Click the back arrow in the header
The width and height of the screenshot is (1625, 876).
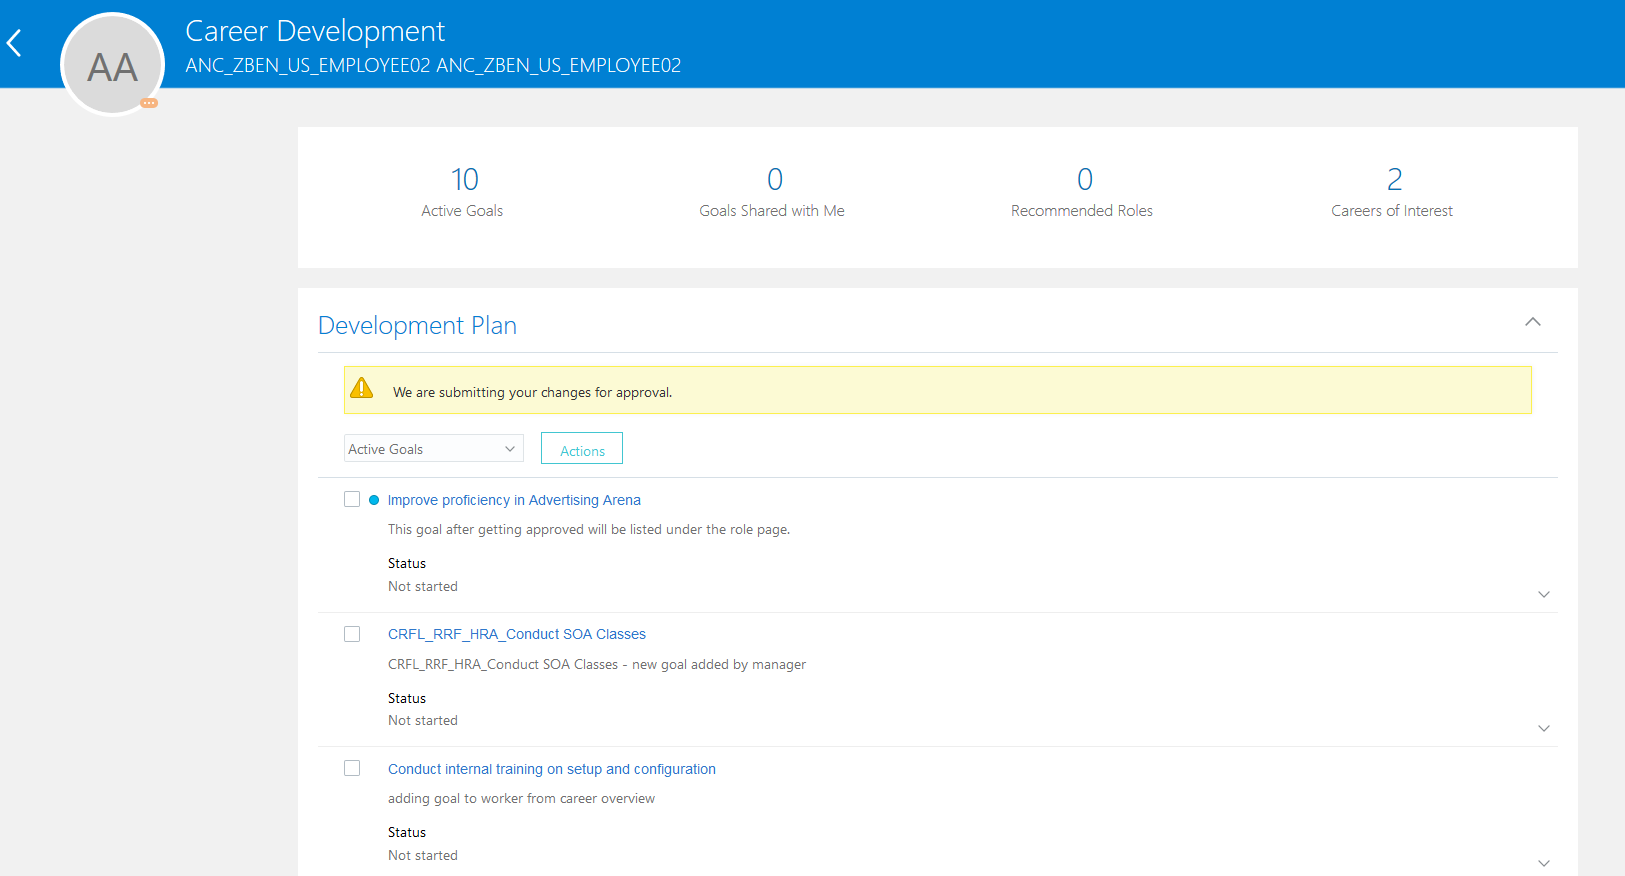click(x=14, y=43)
